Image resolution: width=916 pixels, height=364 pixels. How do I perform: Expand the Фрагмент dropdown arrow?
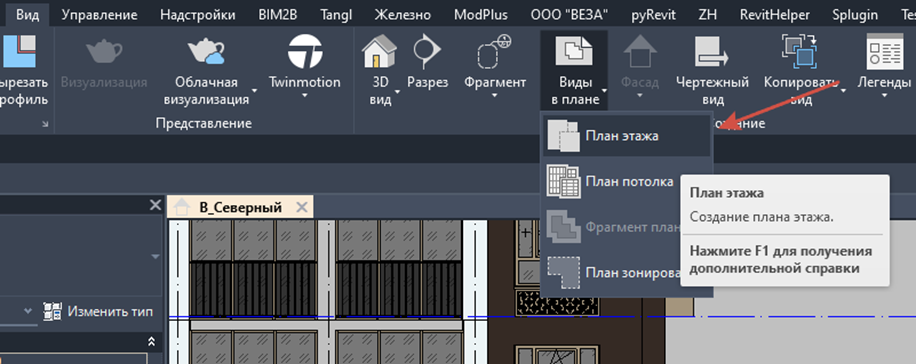[495, 95]
